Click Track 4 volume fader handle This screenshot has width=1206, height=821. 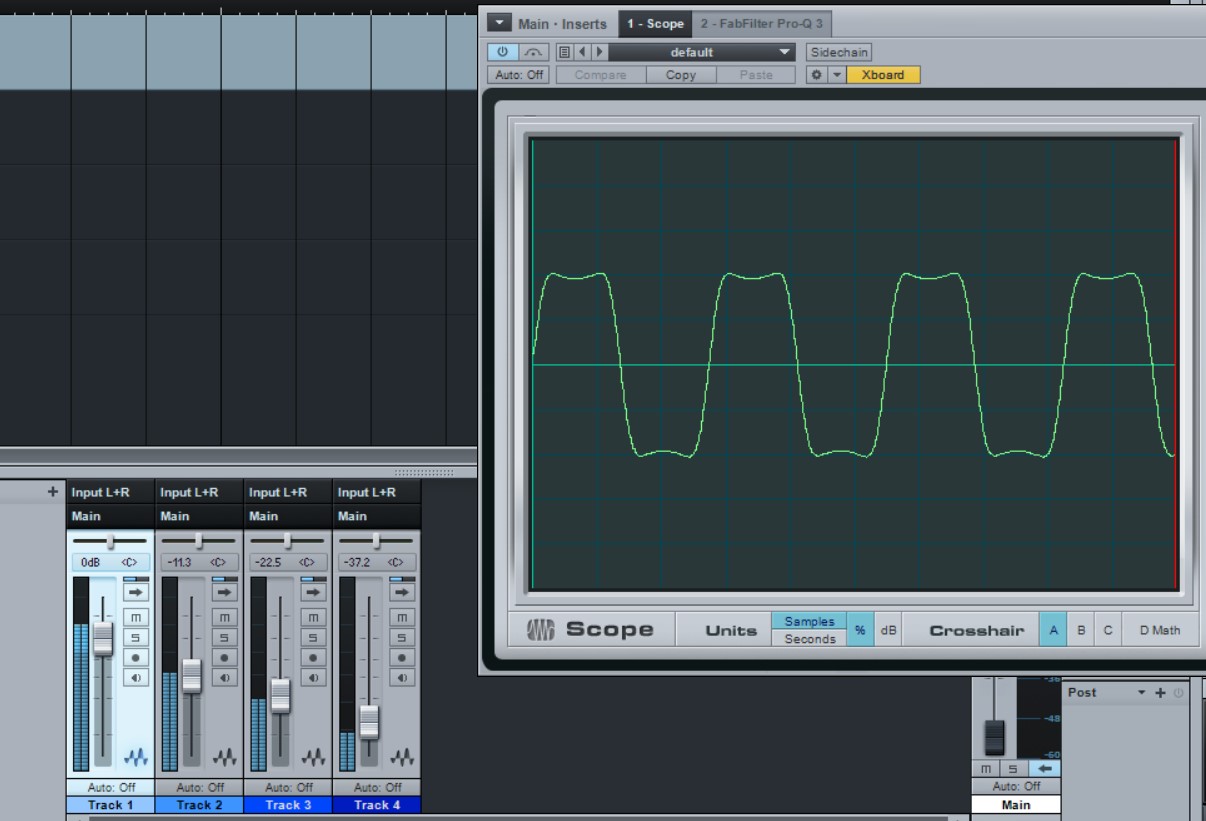click(x=370, y=721)
